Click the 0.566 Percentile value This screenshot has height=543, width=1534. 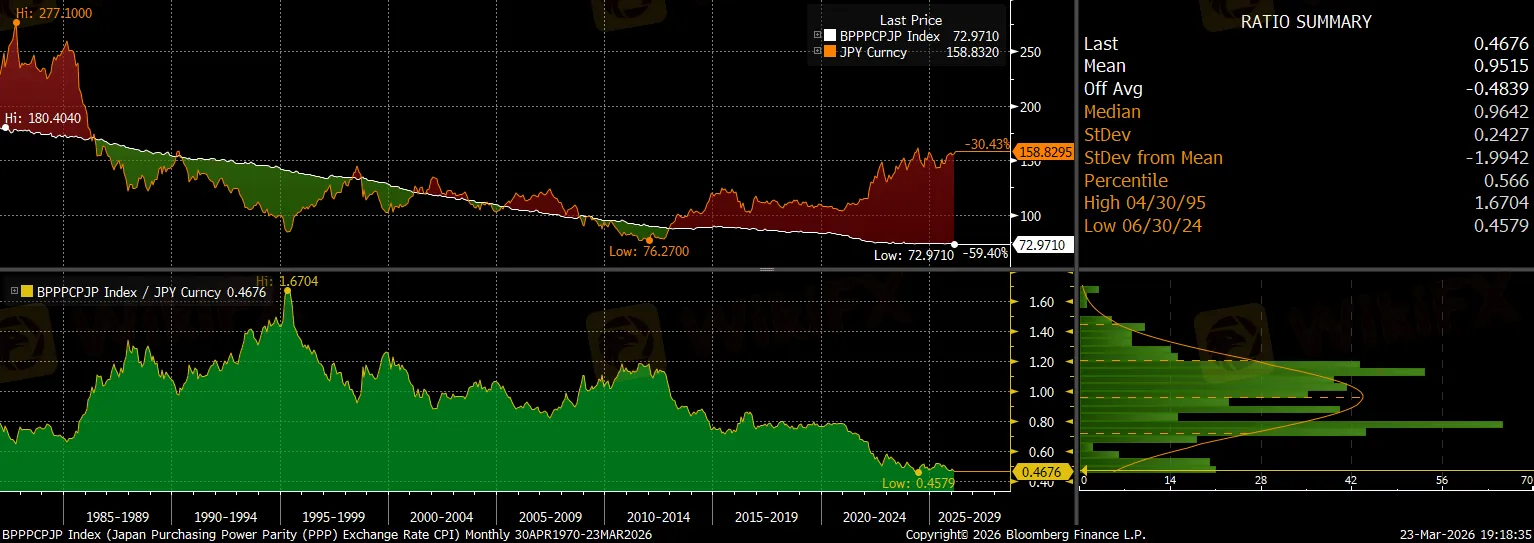point(1507,181)
